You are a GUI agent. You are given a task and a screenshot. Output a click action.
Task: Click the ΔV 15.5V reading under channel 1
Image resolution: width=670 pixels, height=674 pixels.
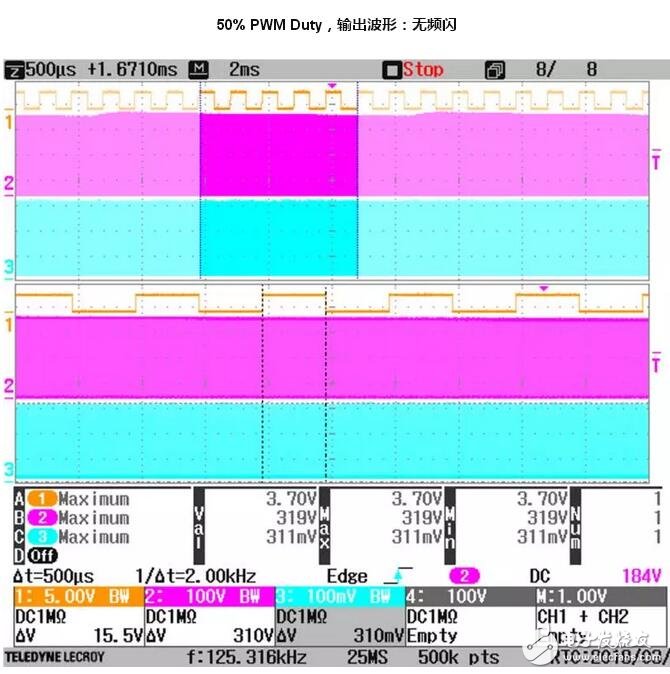(x=79, y=635)
